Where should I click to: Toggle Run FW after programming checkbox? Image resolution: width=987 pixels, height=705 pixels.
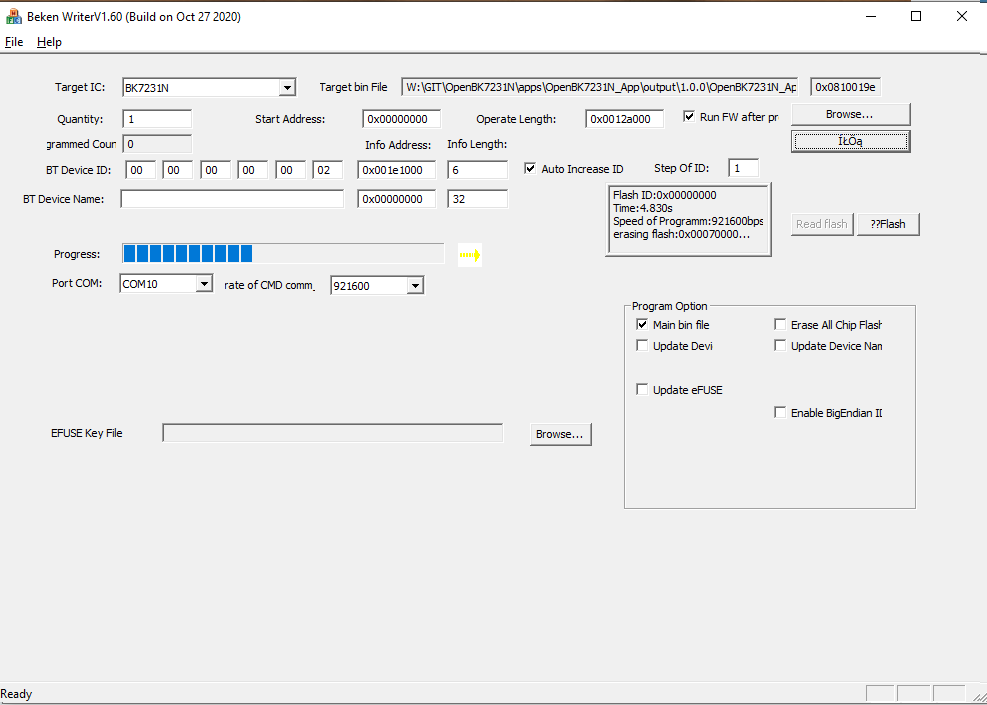689,116
